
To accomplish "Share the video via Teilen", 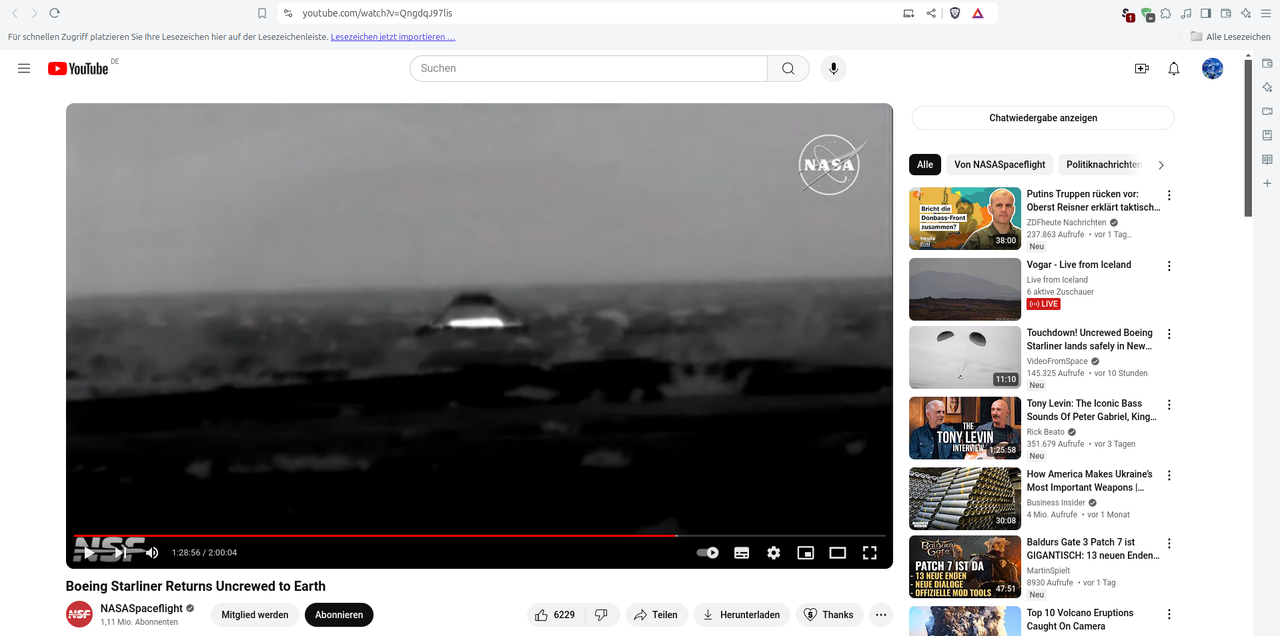I will tap(657, 615).
